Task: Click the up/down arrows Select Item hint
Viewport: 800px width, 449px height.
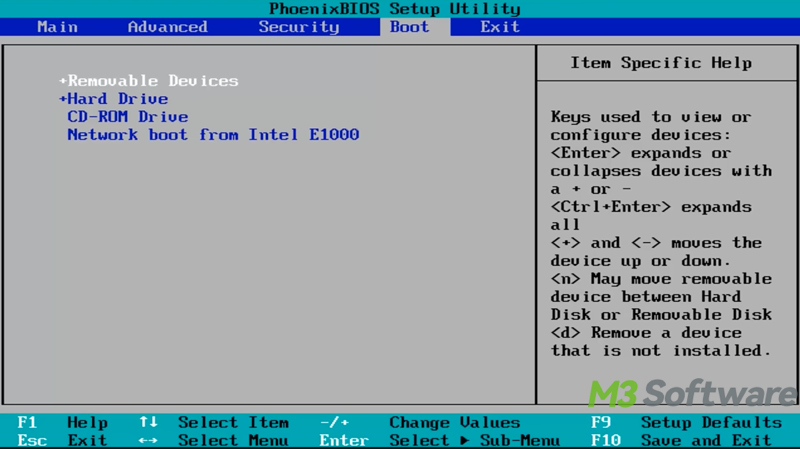Action: [x=212, y=422]
